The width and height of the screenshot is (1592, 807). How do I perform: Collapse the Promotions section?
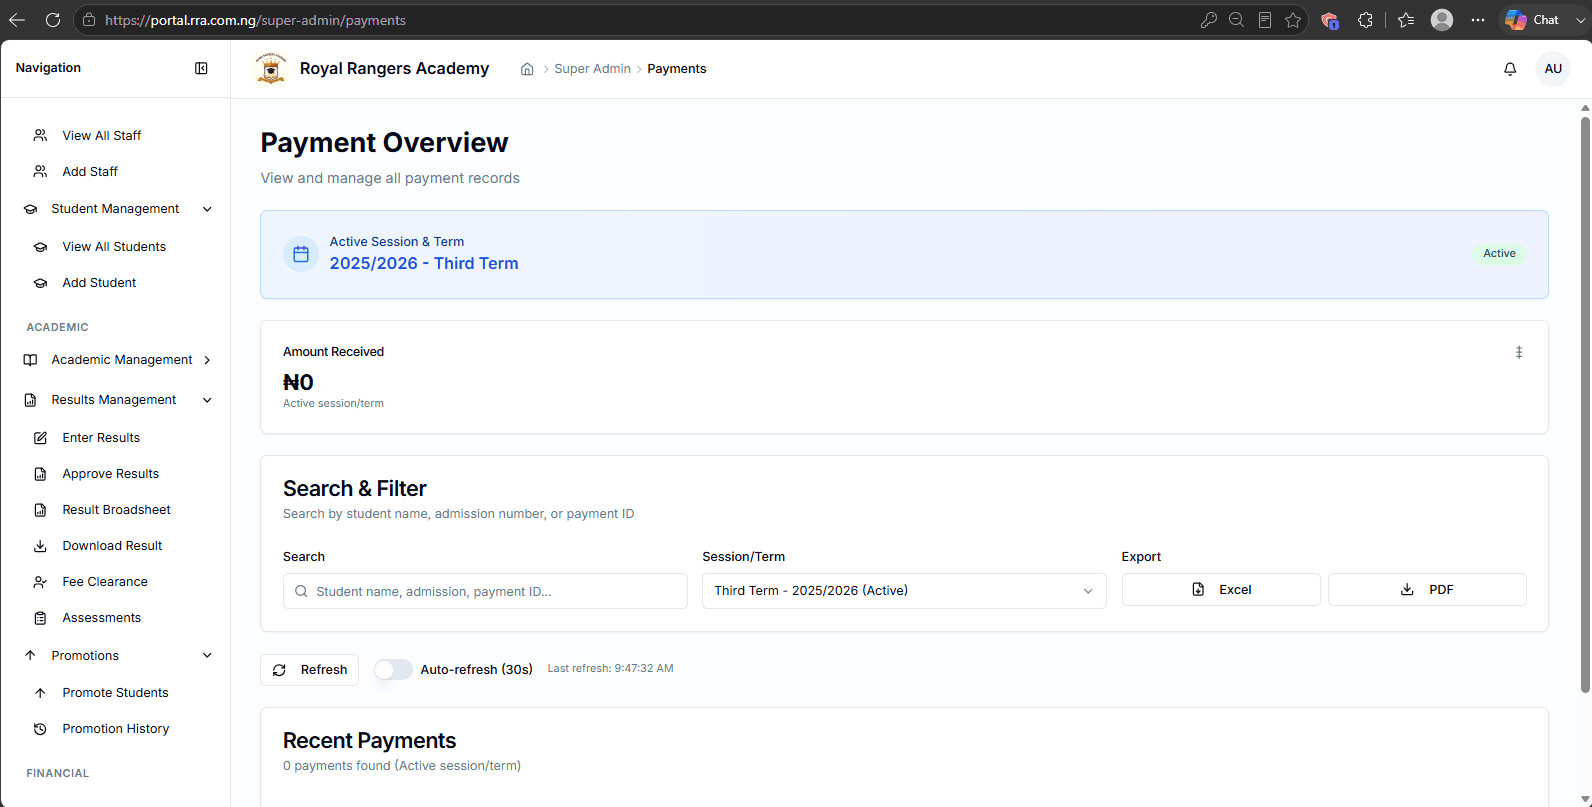(208, 656)
